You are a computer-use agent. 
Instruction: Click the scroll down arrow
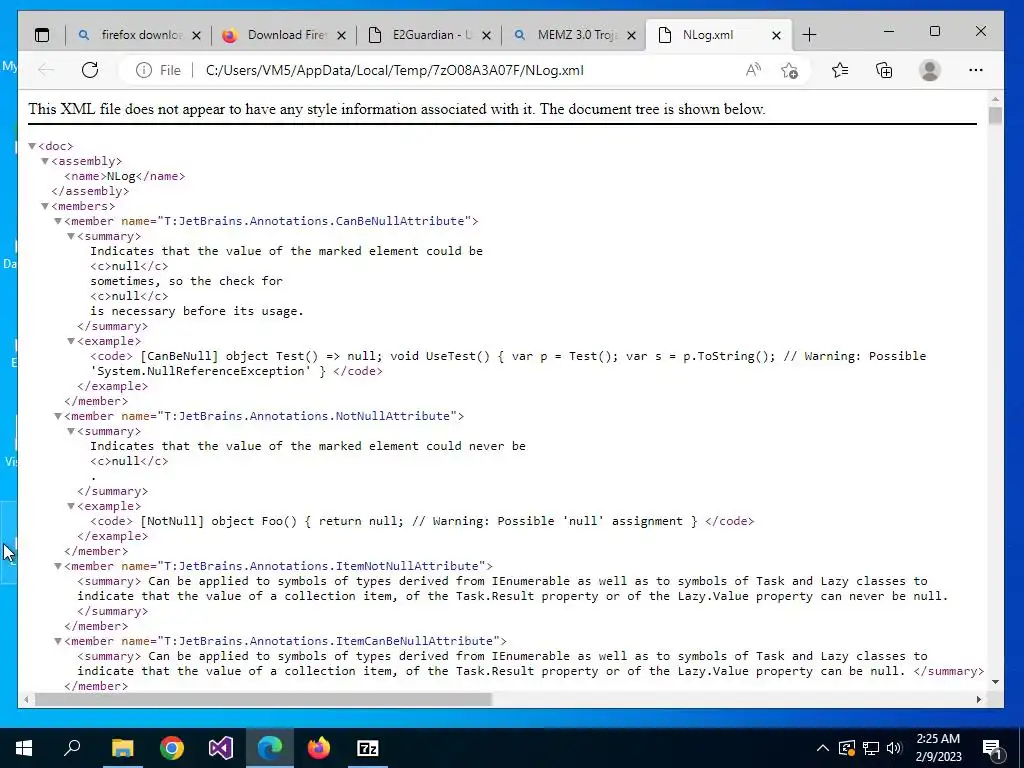pos(995,682)
